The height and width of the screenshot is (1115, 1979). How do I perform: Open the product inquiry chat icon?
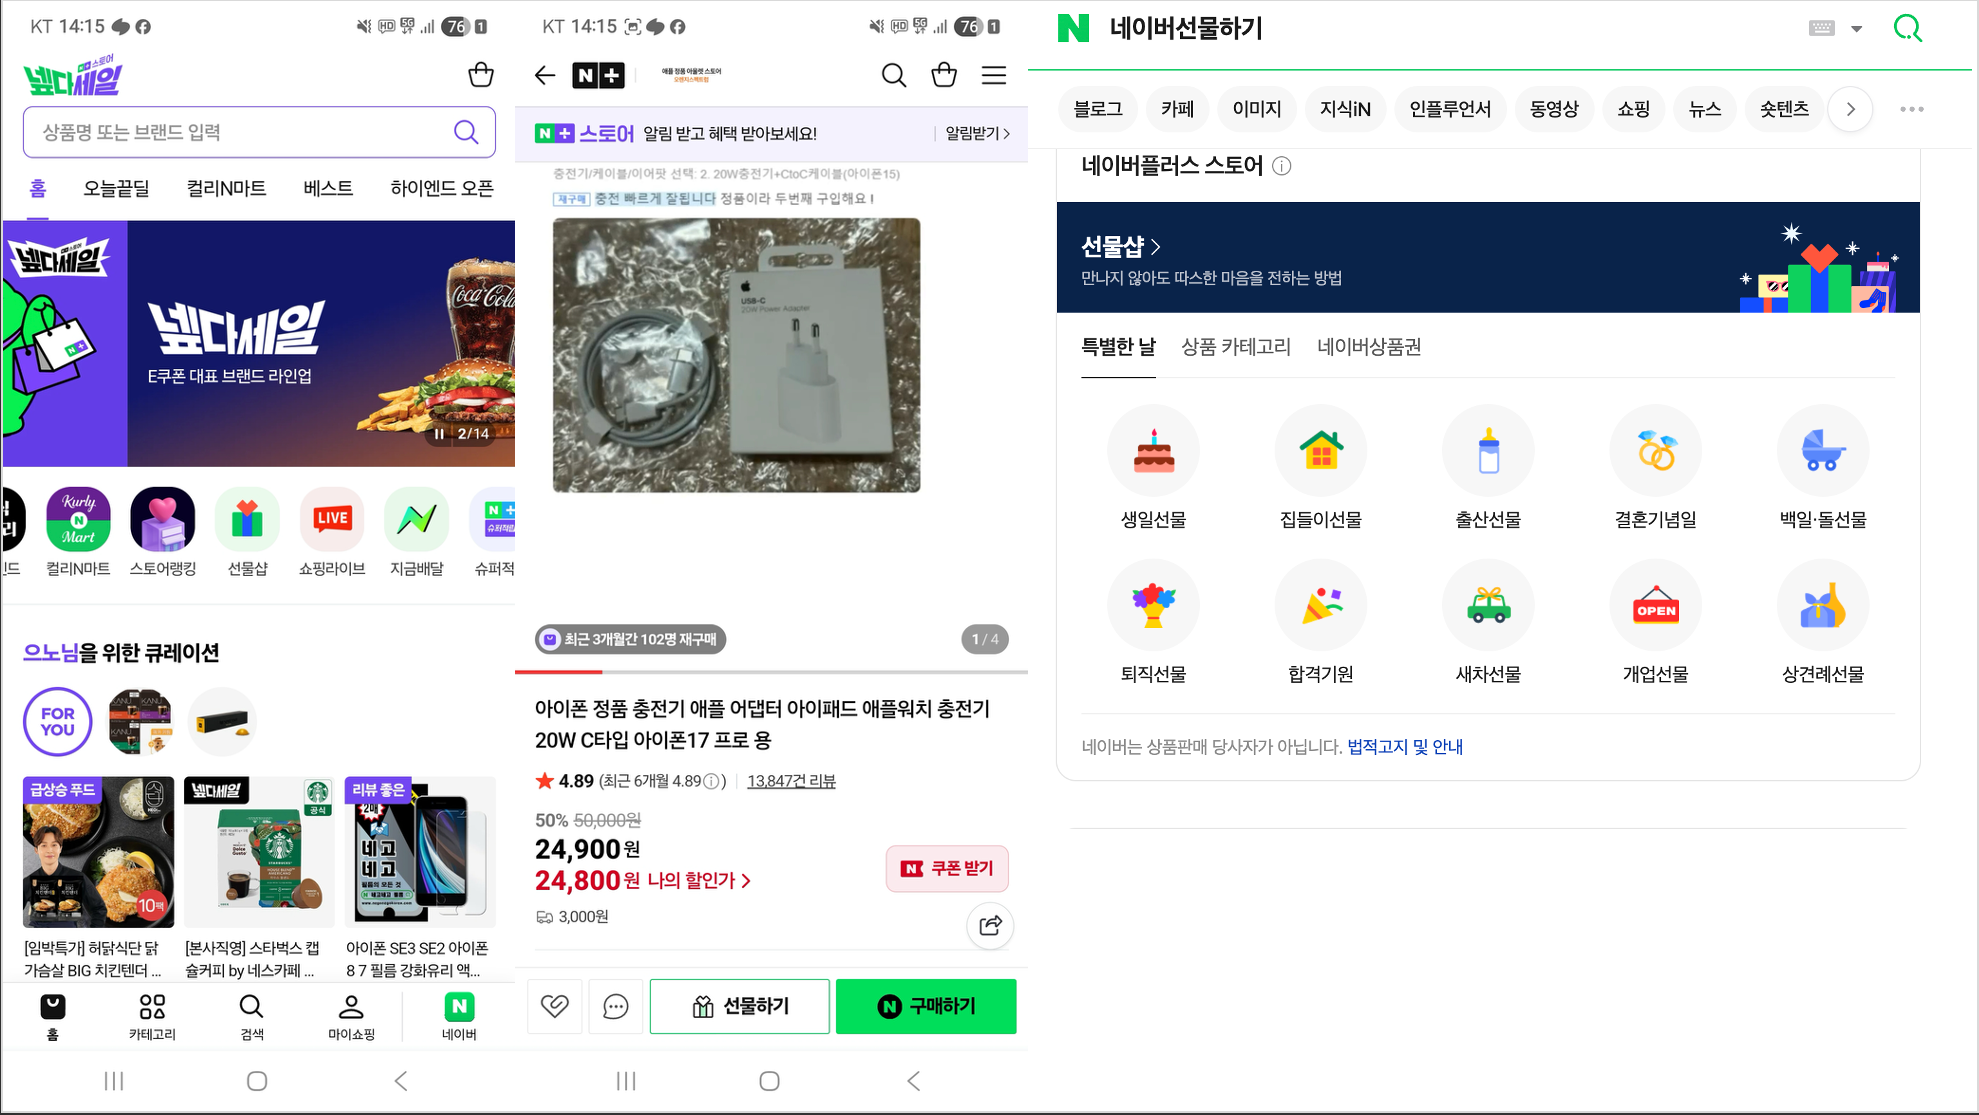tap(616, 1006)
